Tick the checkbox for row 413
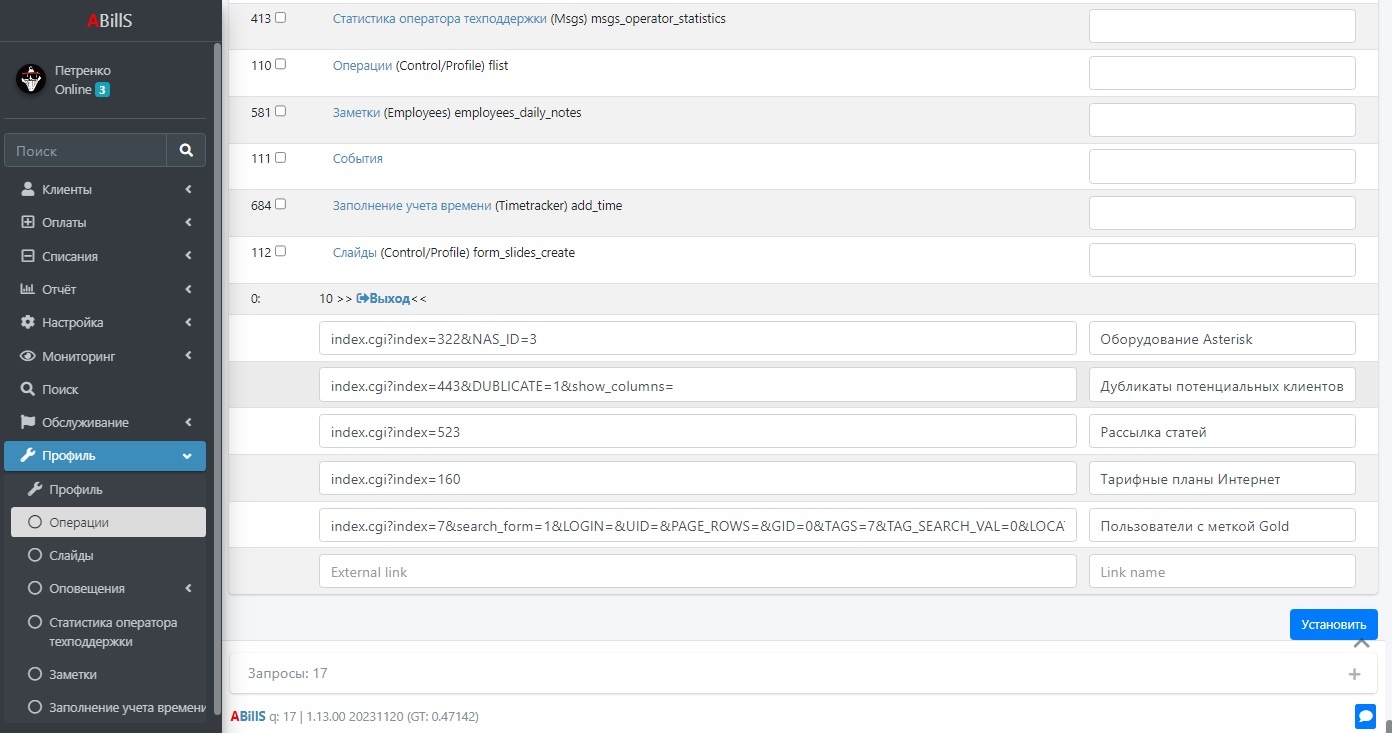Screen dimensions: 1392x733 [x=280, y=18]
